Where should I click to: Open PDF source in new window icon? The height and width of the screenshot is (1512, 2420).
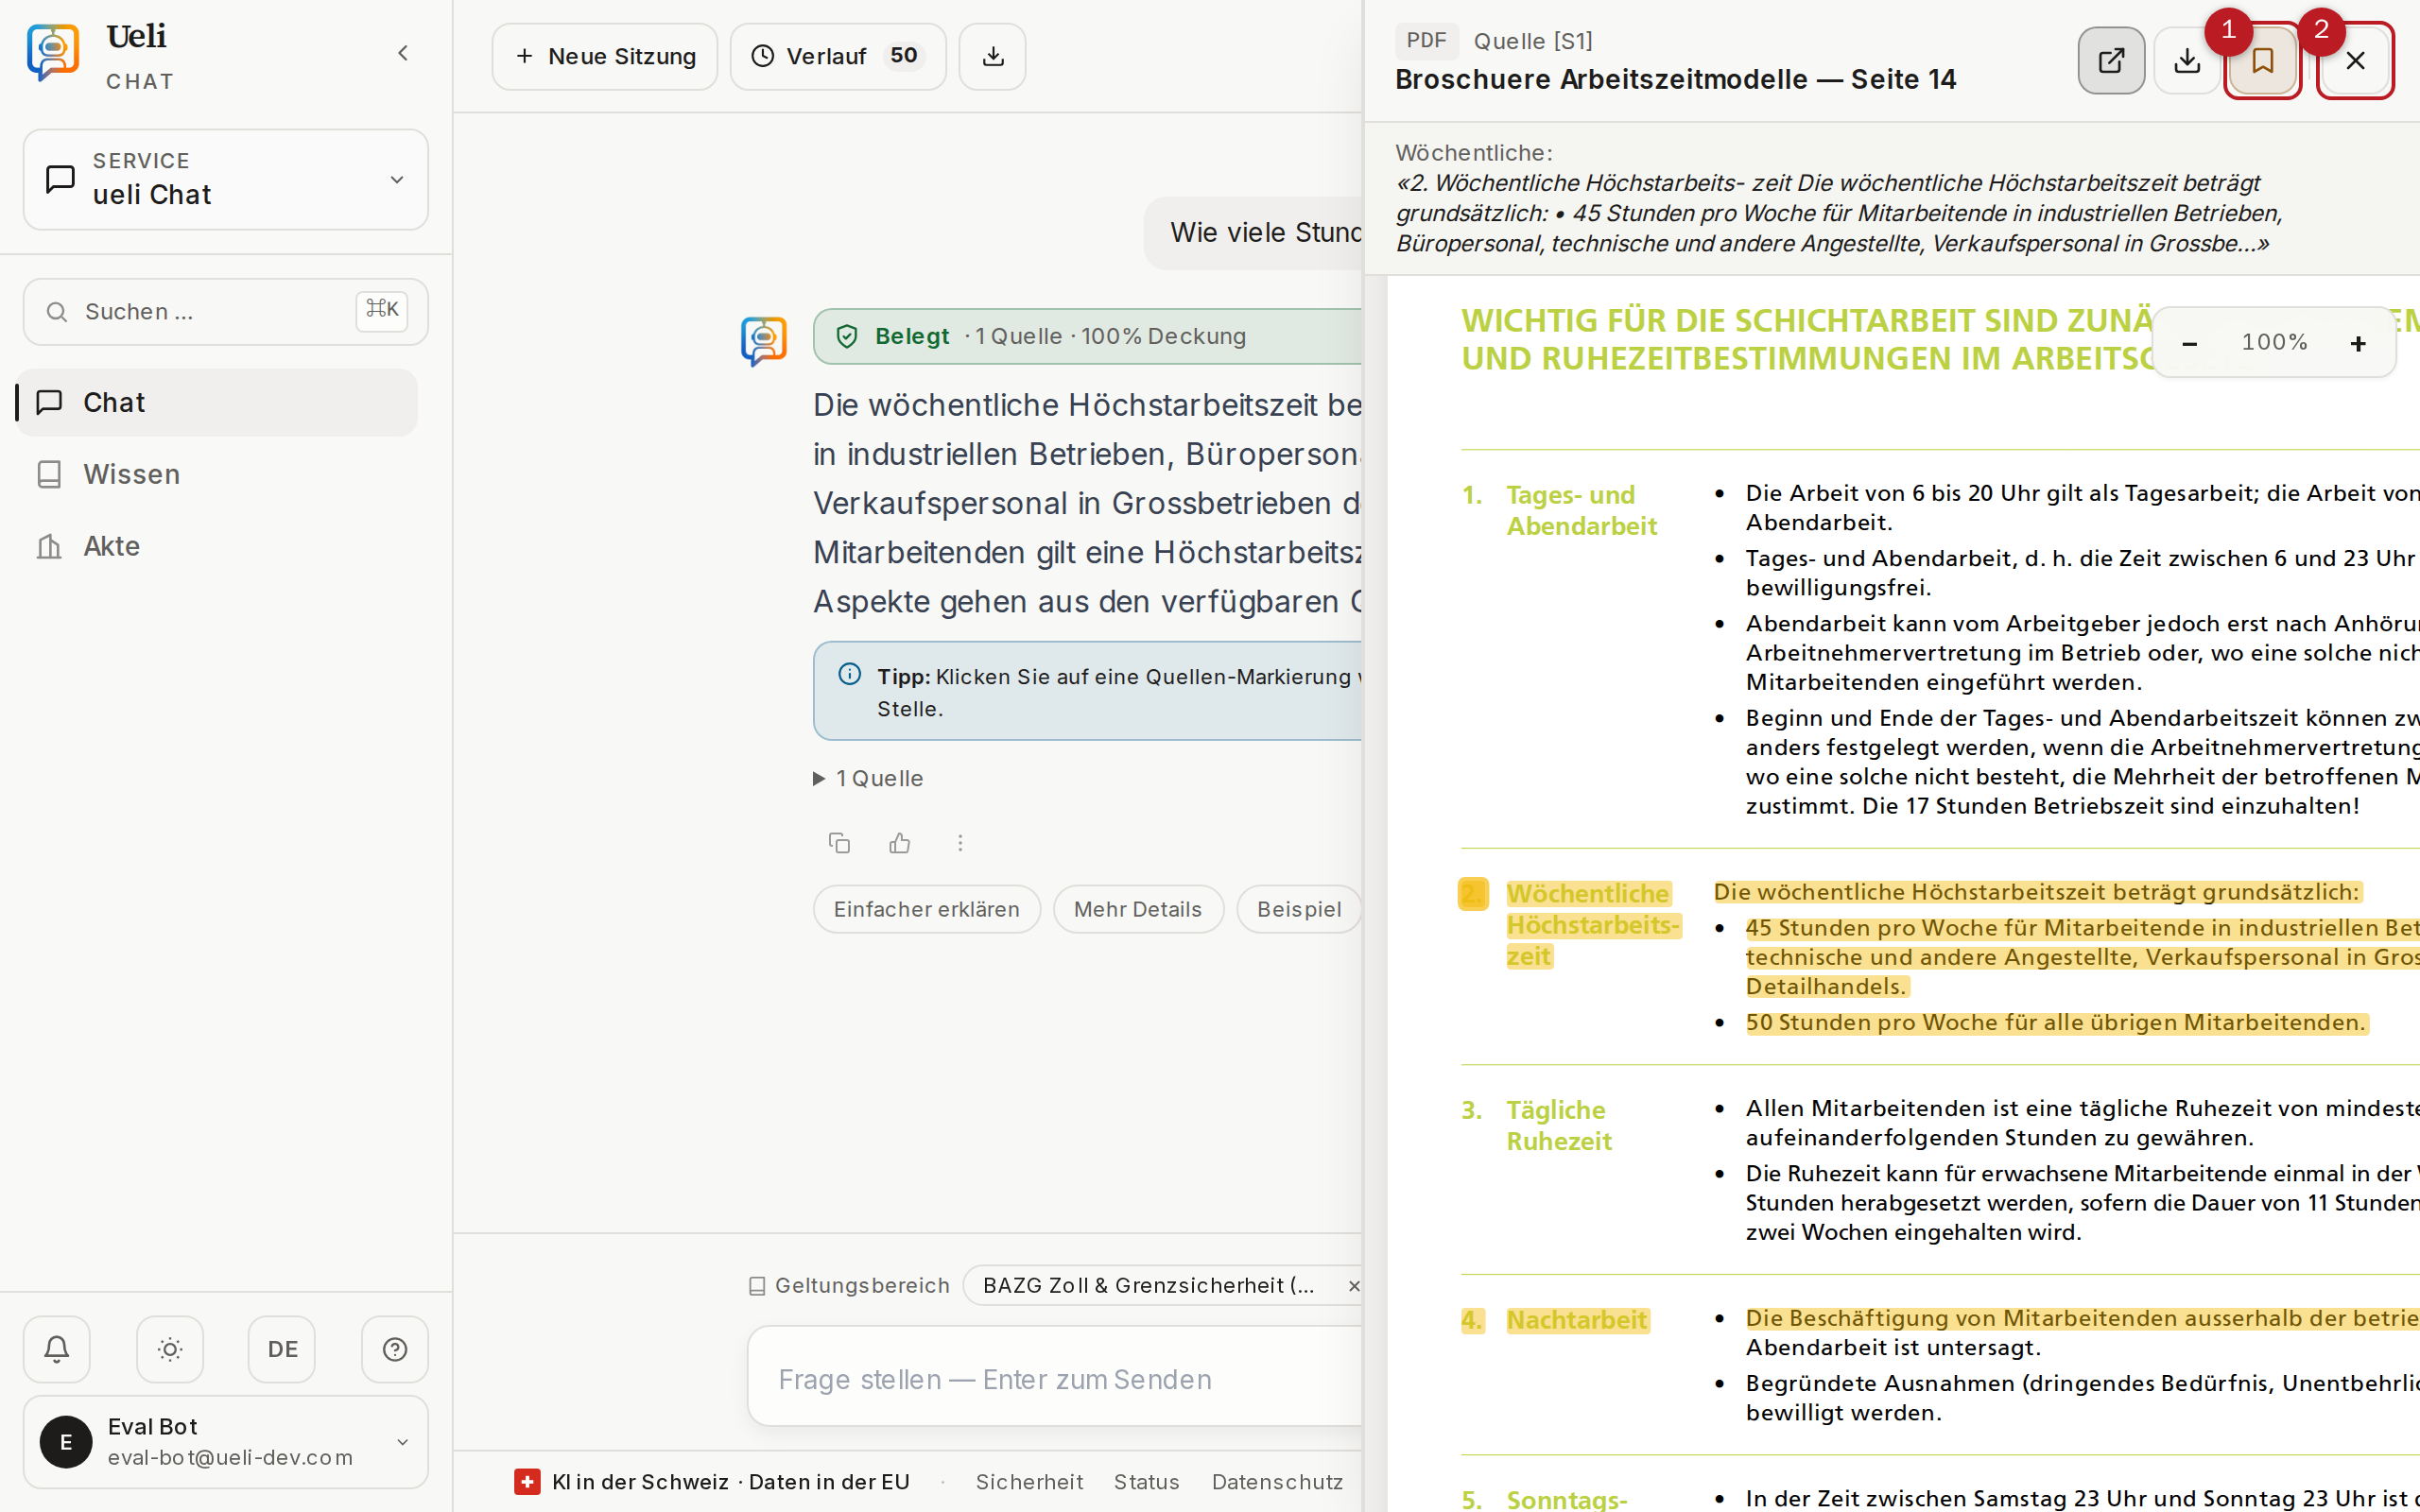coord(2111,60)
